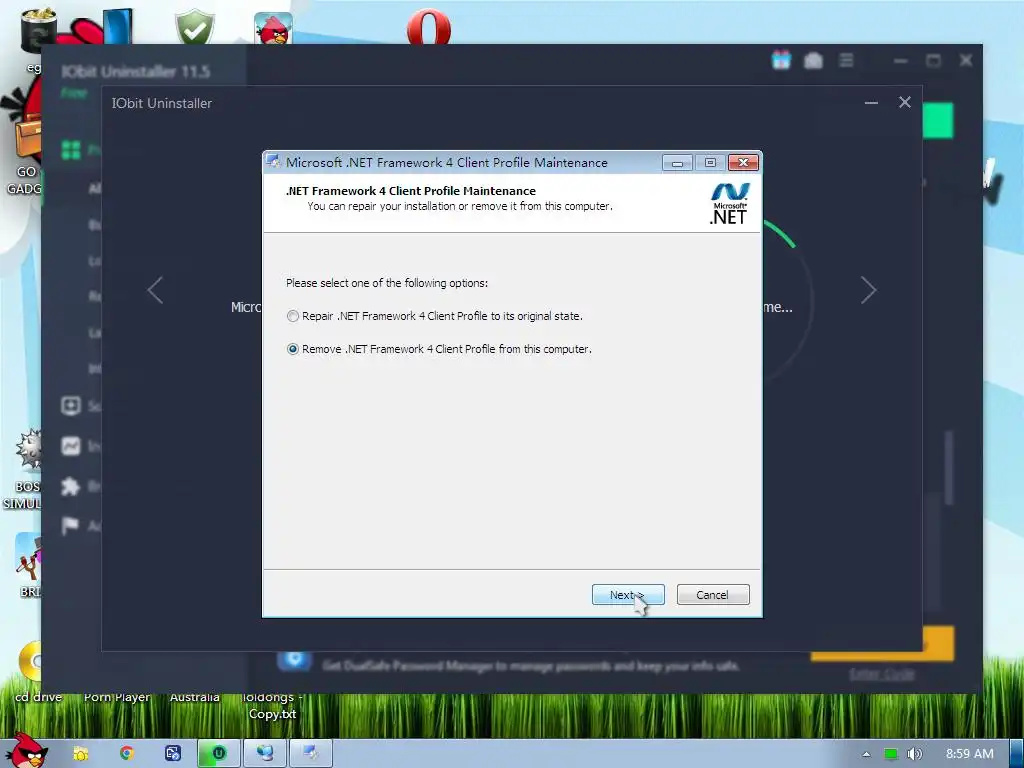Click the Next button in .NET Maintenance dialog

coord(628,595)
